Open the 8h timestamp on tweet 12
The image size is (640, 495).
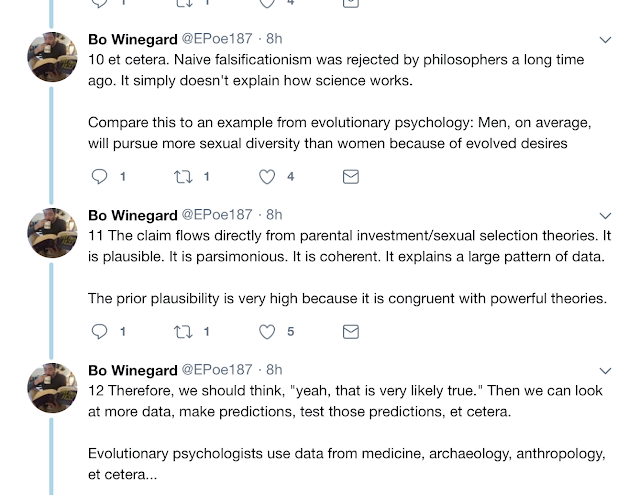272,370
